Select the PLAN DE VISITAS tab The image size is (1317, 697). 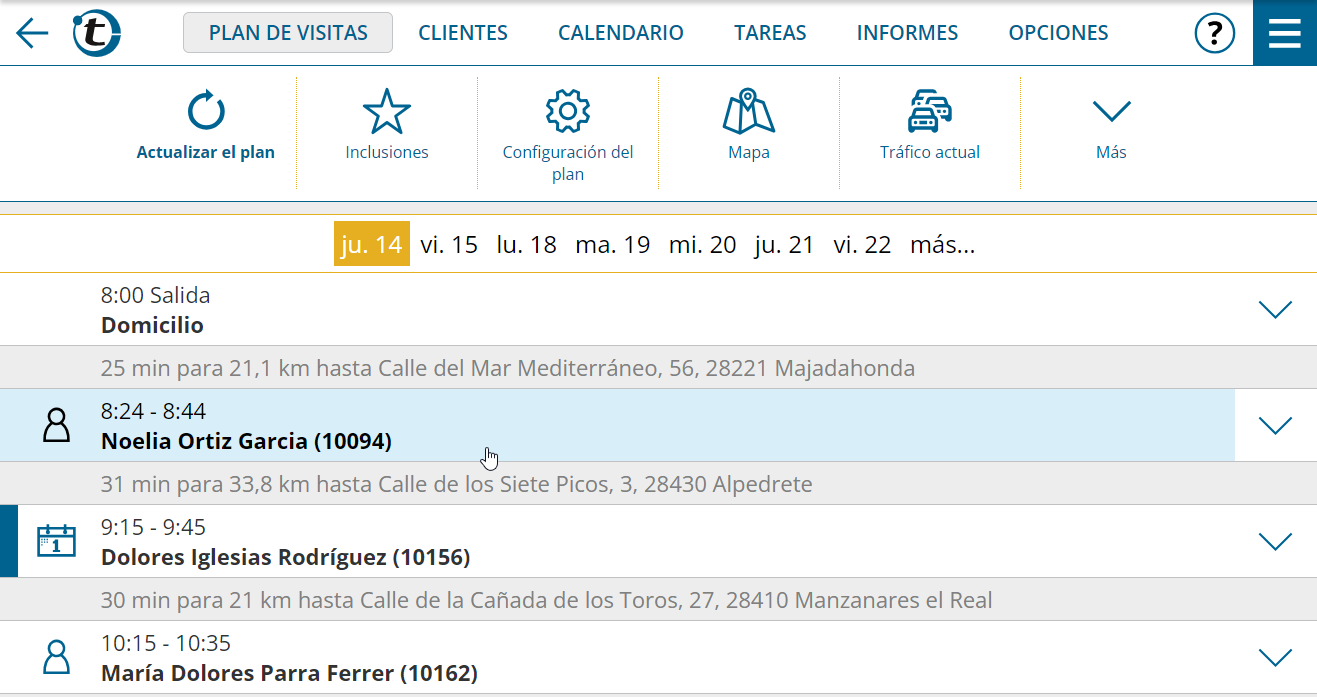[288, 33]
